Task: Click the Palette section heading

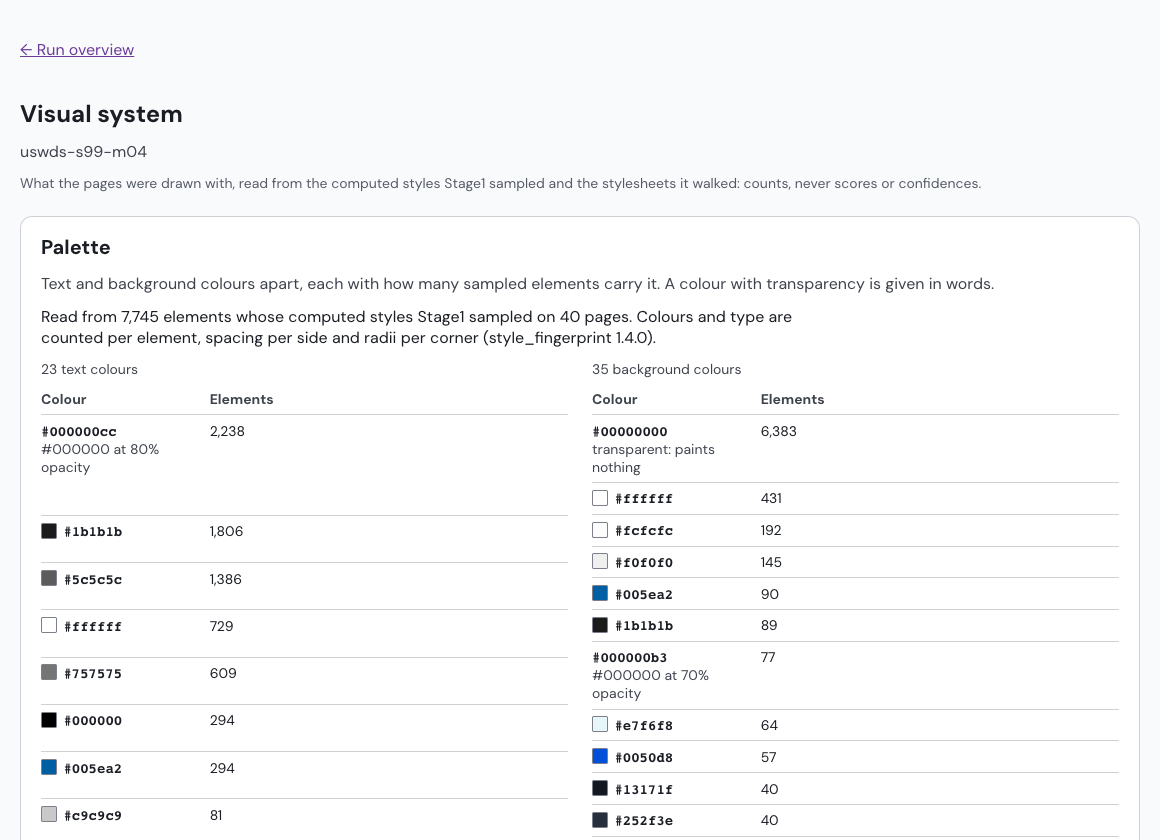Action: pos(75,247)
